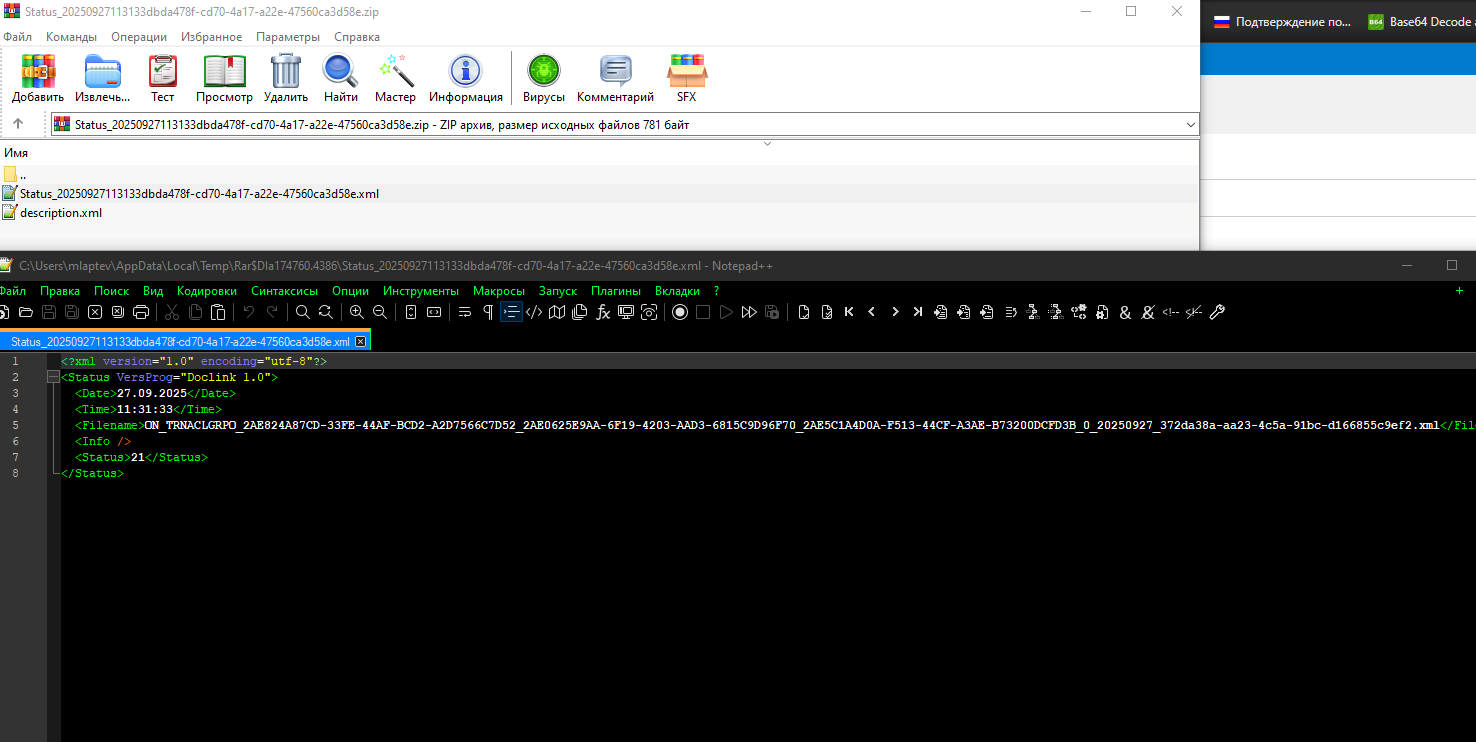
Task: Open the Избранное menu in WinRAR
Action: click(212, 37)
